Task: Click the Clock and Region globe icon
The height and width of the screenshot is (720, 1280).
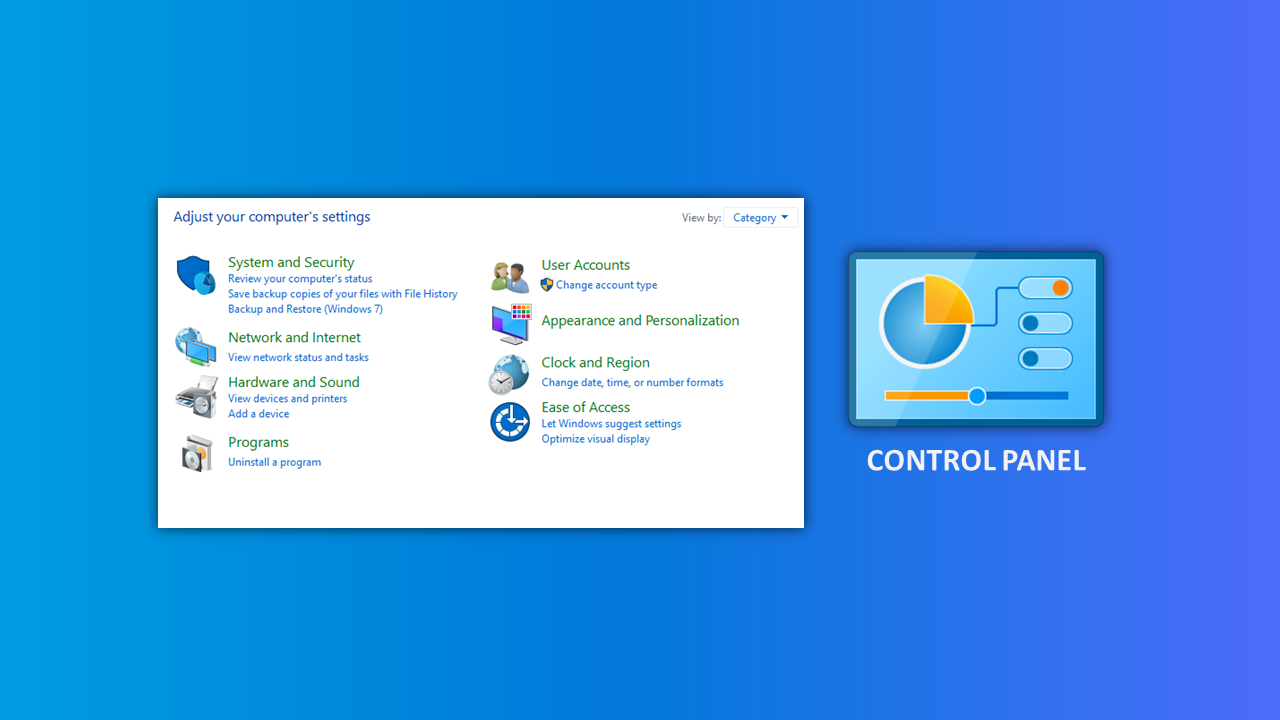Action: pyautogui.click(x=509, y=374)
